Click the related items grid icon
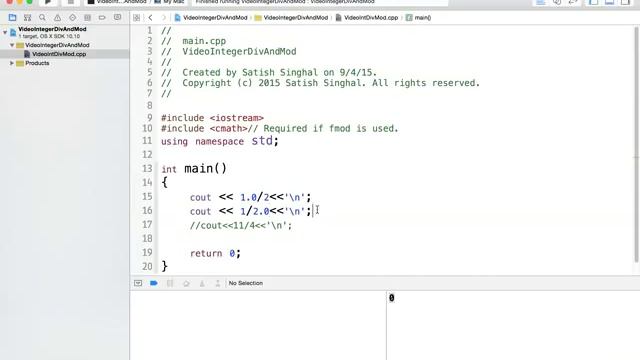Screen dimensions: 640x360 pyautogui.click(x=136, y=18)
